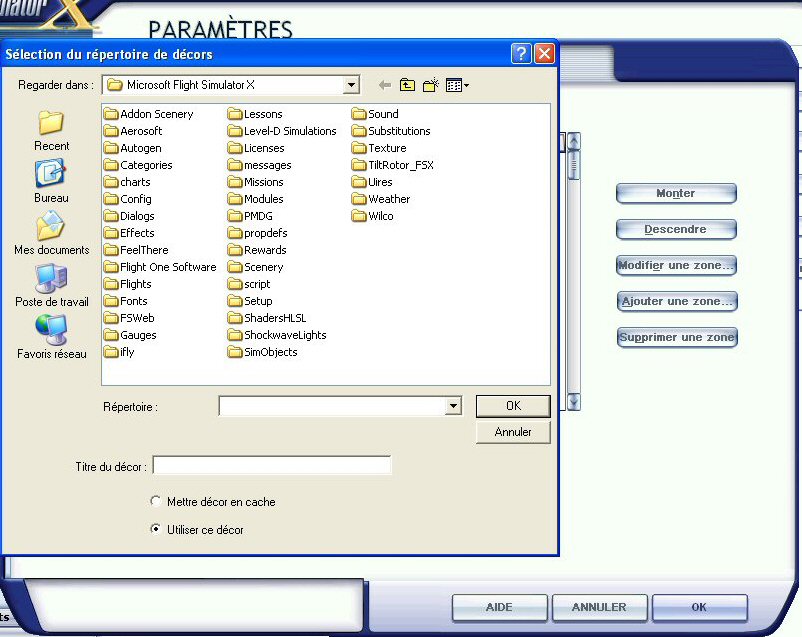
Task: Open the Recent places shortcut
Action: pyautogui.click(x=51, y=131)
